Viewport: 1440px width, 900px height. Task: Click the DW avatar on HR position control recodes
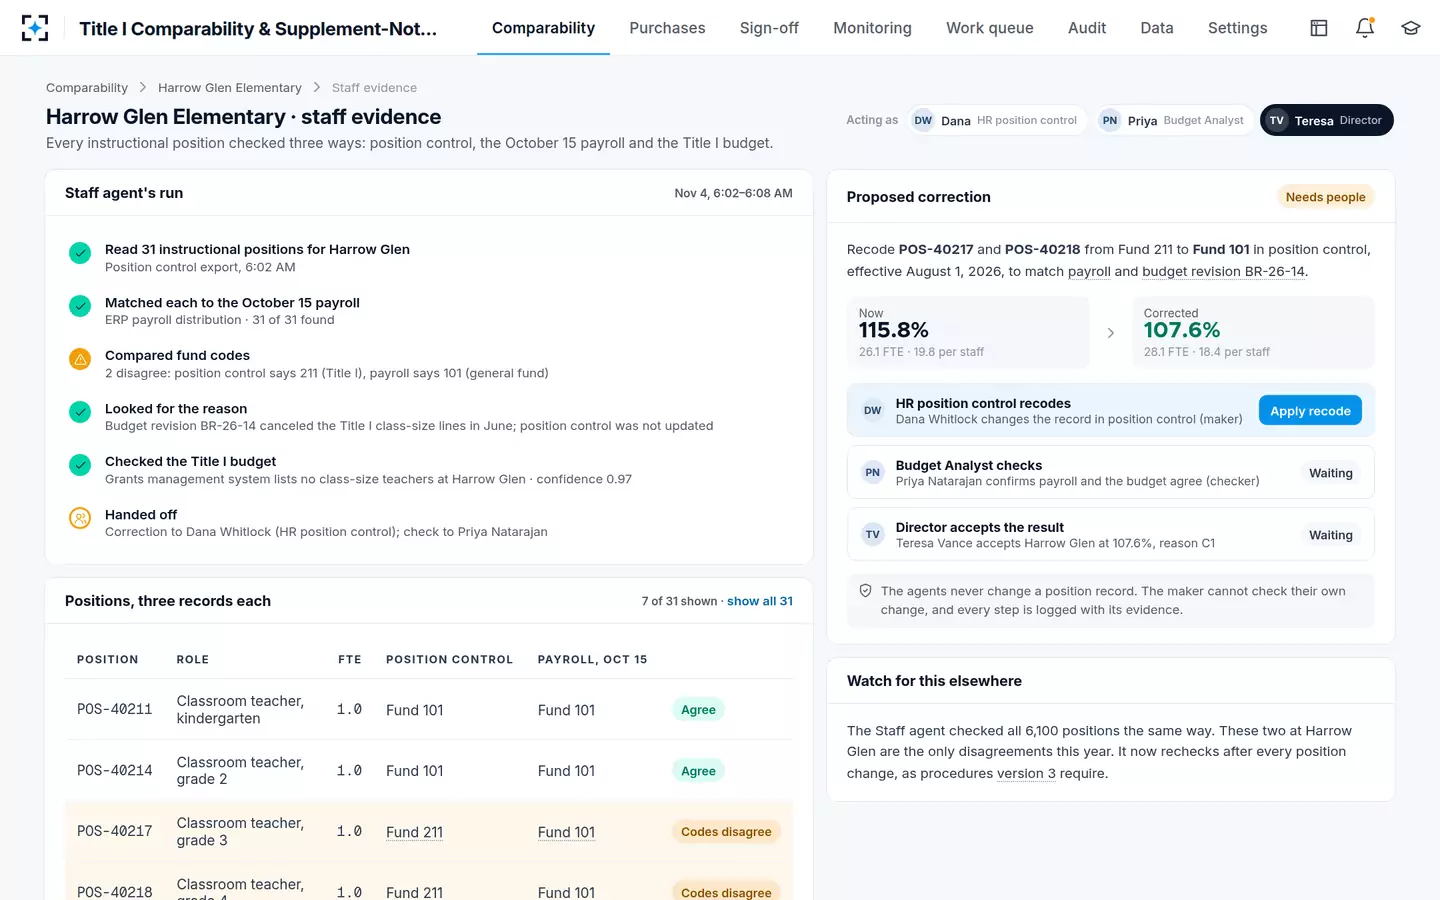873,410
